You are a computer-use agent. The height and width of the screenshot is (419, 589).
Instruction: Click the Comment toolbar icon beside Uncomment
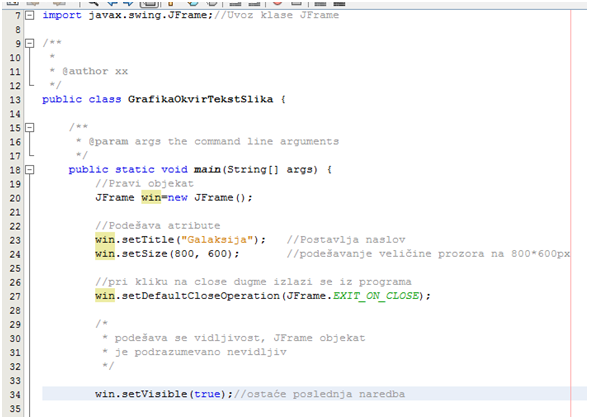(x=320, y=3)
